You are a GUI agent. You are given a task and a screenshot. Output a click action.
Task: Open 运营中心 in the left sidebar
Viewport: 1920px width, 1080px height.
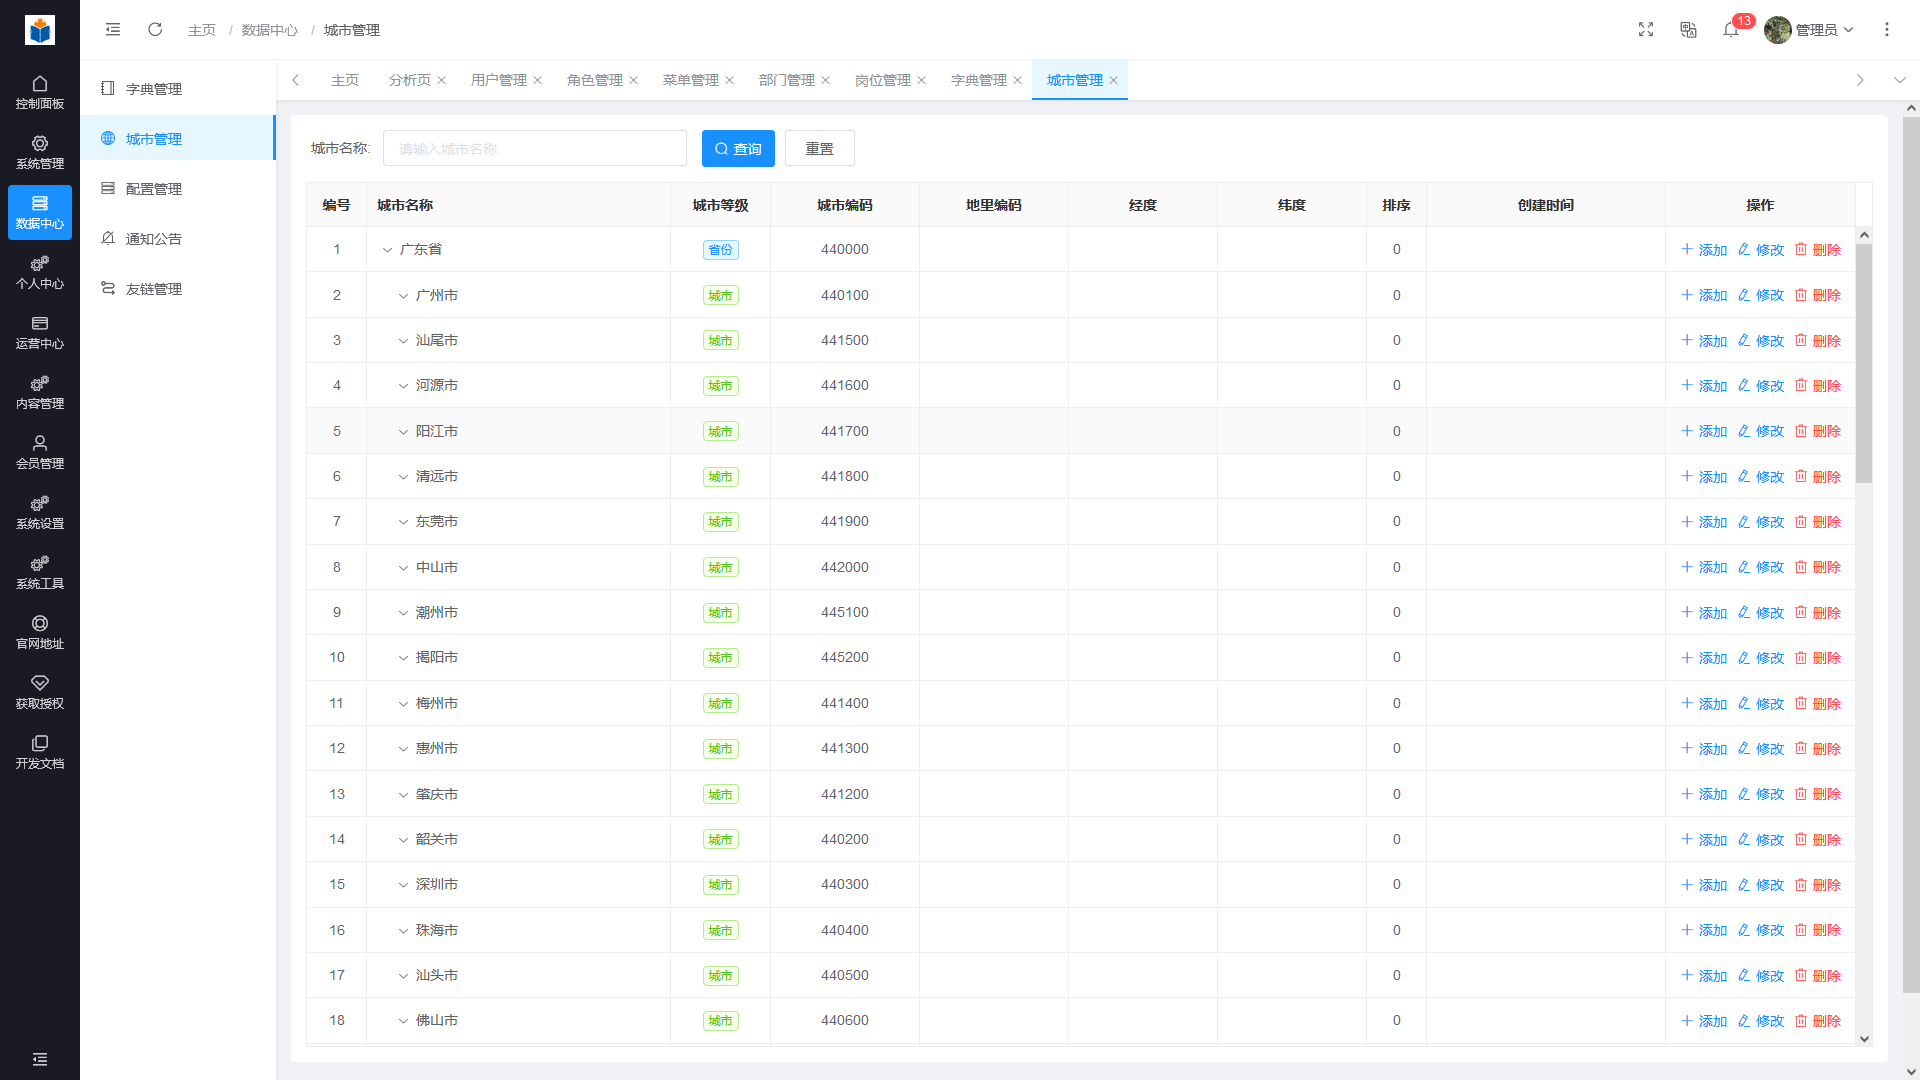[40, 332]
